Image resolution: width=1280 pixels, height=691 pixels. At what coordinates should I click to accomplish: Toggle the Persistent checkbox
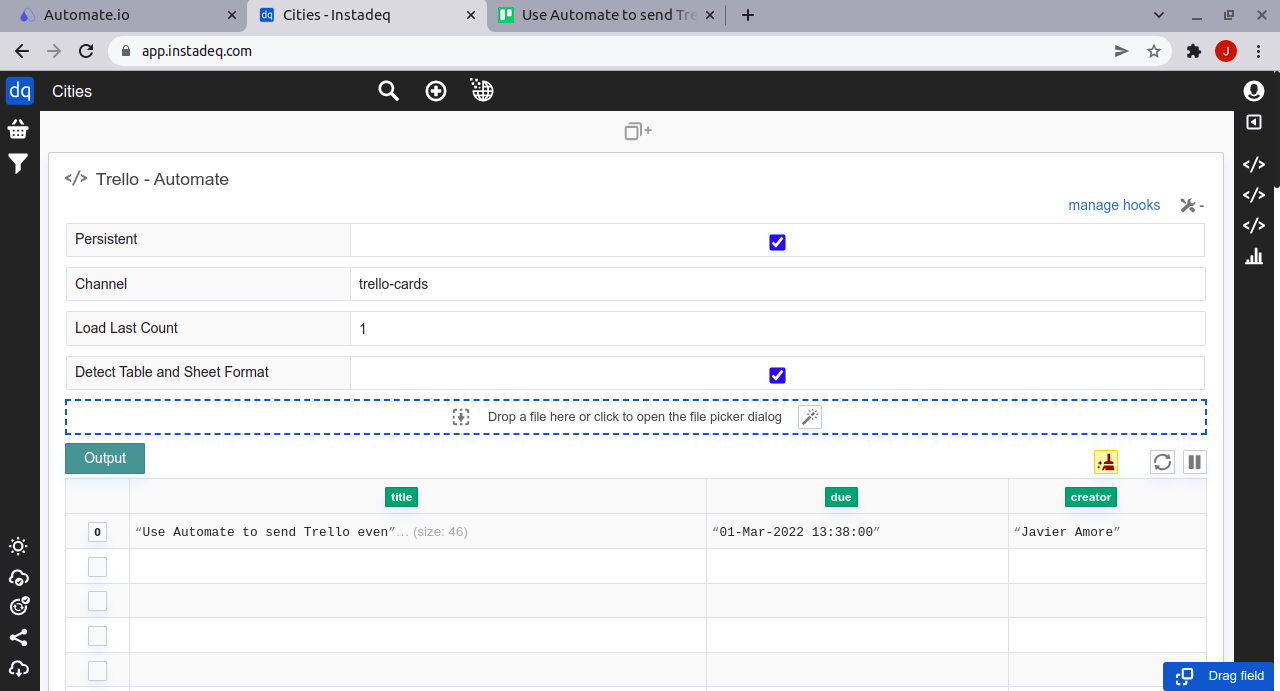pos(777,242)
